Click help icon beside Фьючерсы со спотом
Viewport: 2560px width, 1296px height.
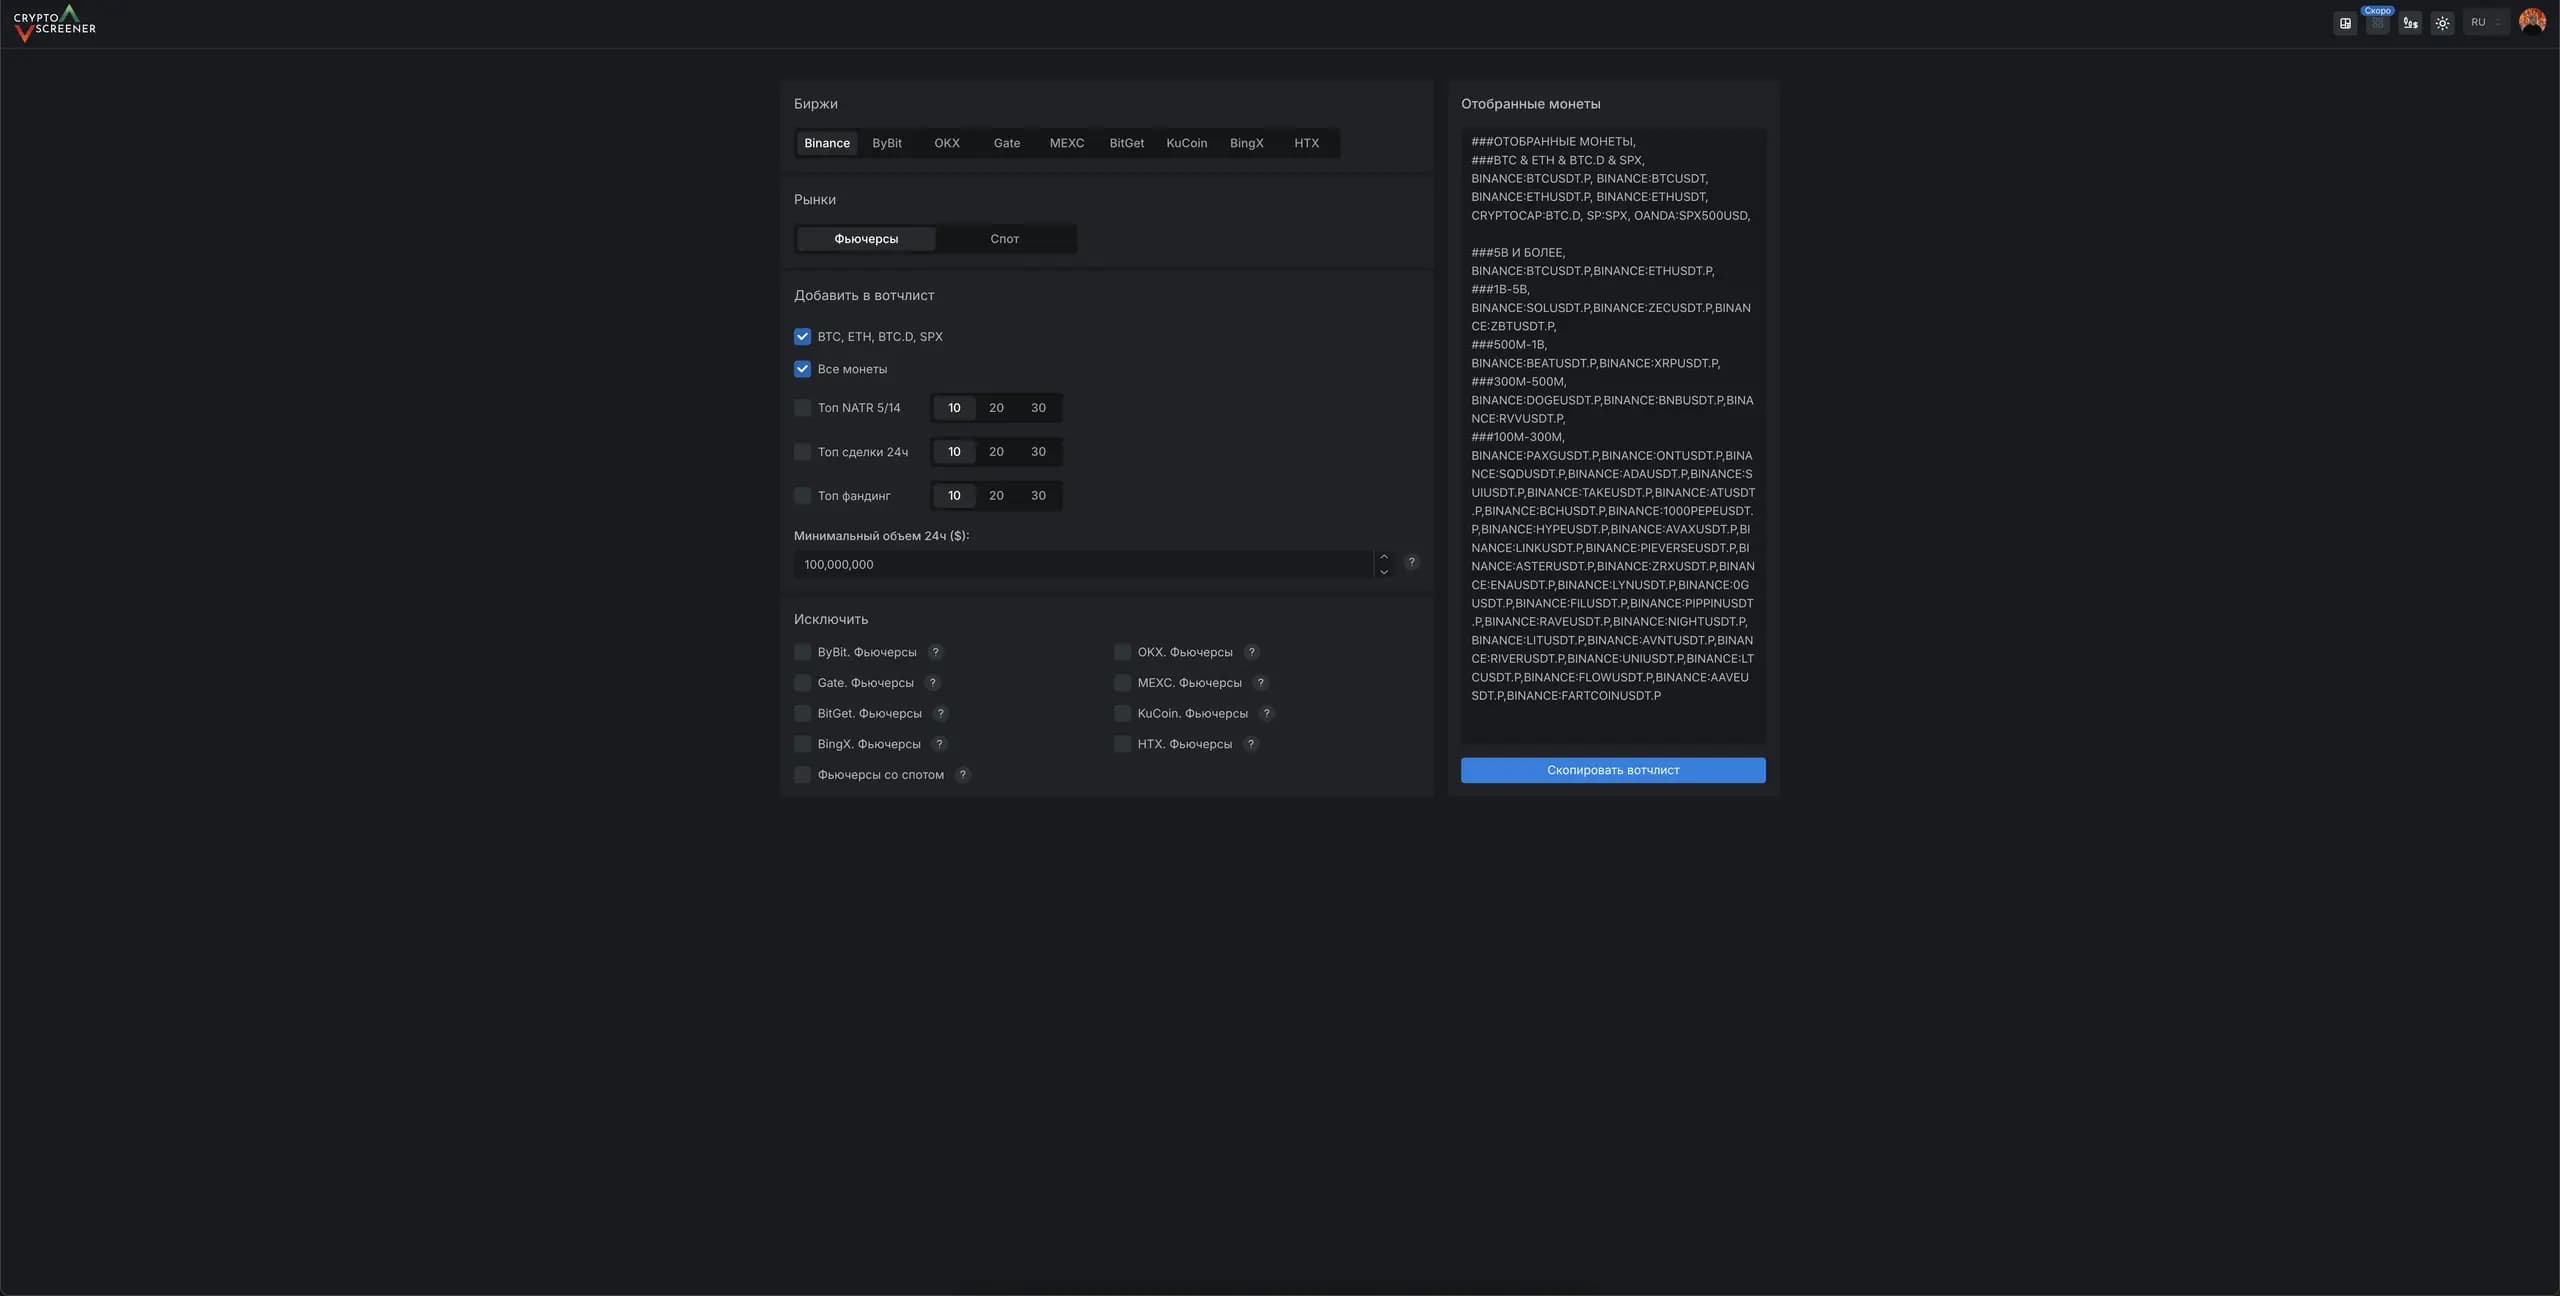(x=962, y=774)
